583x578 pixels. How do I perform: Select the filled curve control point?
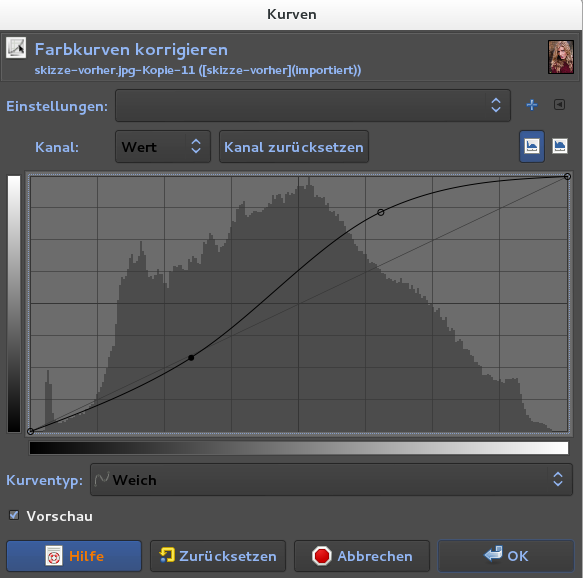pos(191,358)
